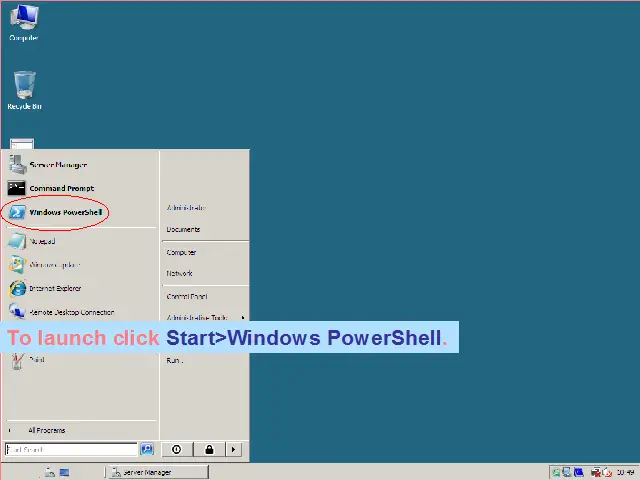Open Computer from right Start pane

[x=182, y=252]
